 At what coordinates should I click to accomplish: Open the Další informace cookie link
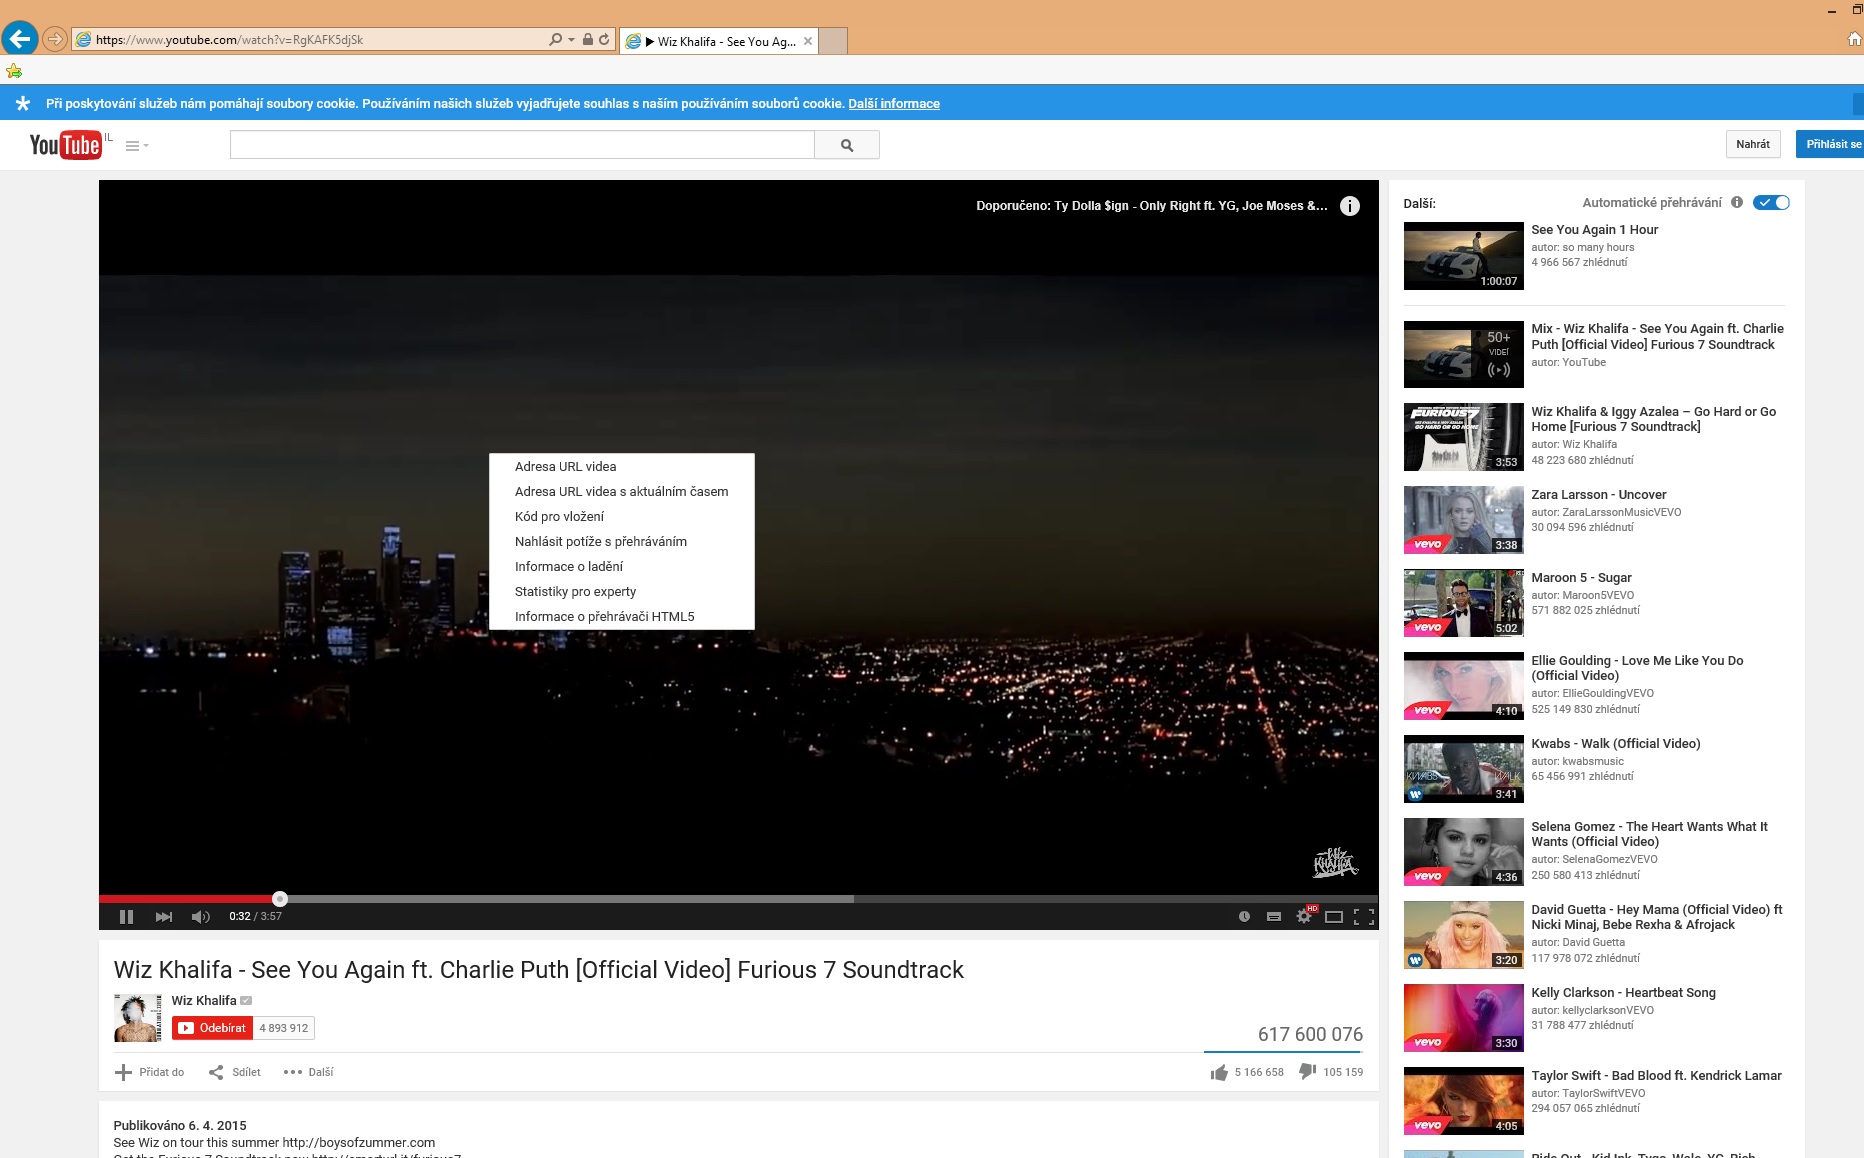click(894, 103)
